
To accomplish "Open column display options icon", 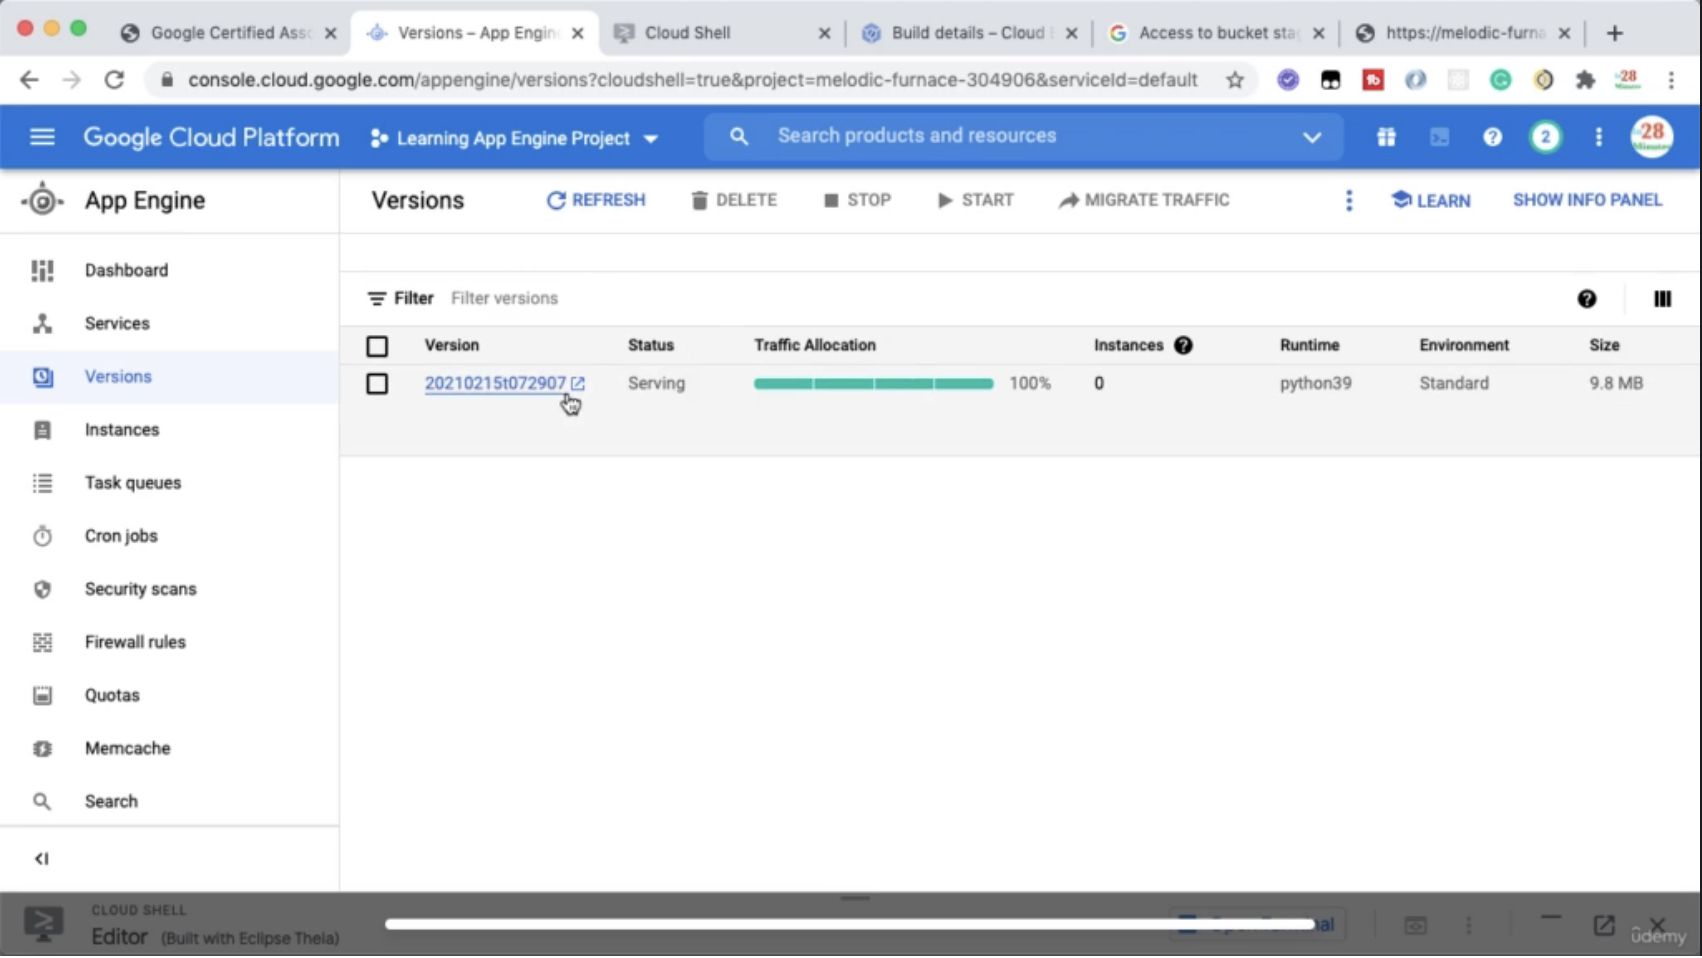I will [x=1662, y=299].
